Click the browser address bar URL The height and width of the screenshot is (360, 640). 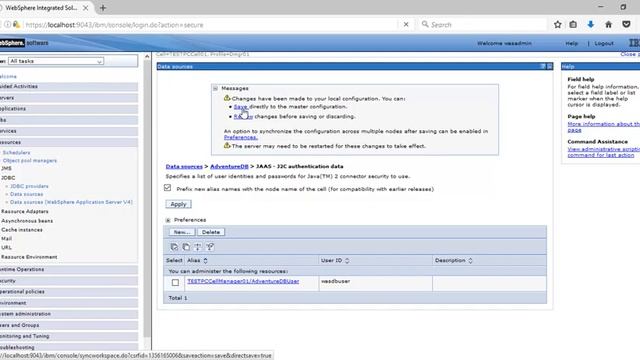click(x=114, y=25)
